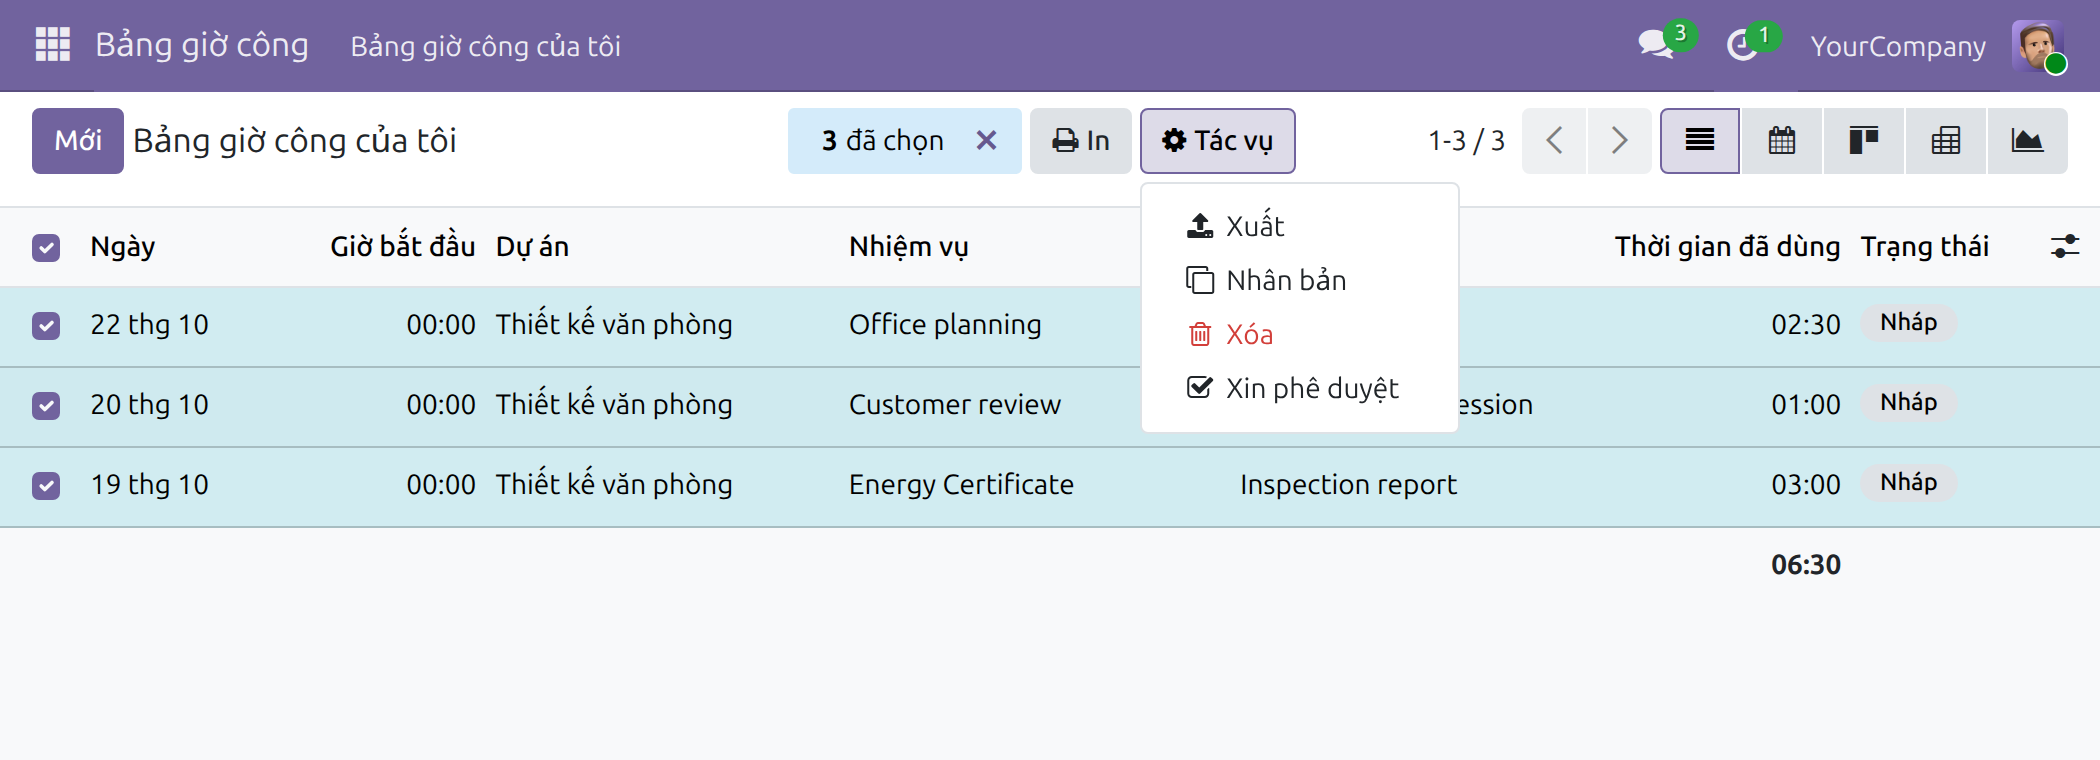Open the Office planning task cell
Viewport: 2100px width, 760px height.
[x=945, y=325]
